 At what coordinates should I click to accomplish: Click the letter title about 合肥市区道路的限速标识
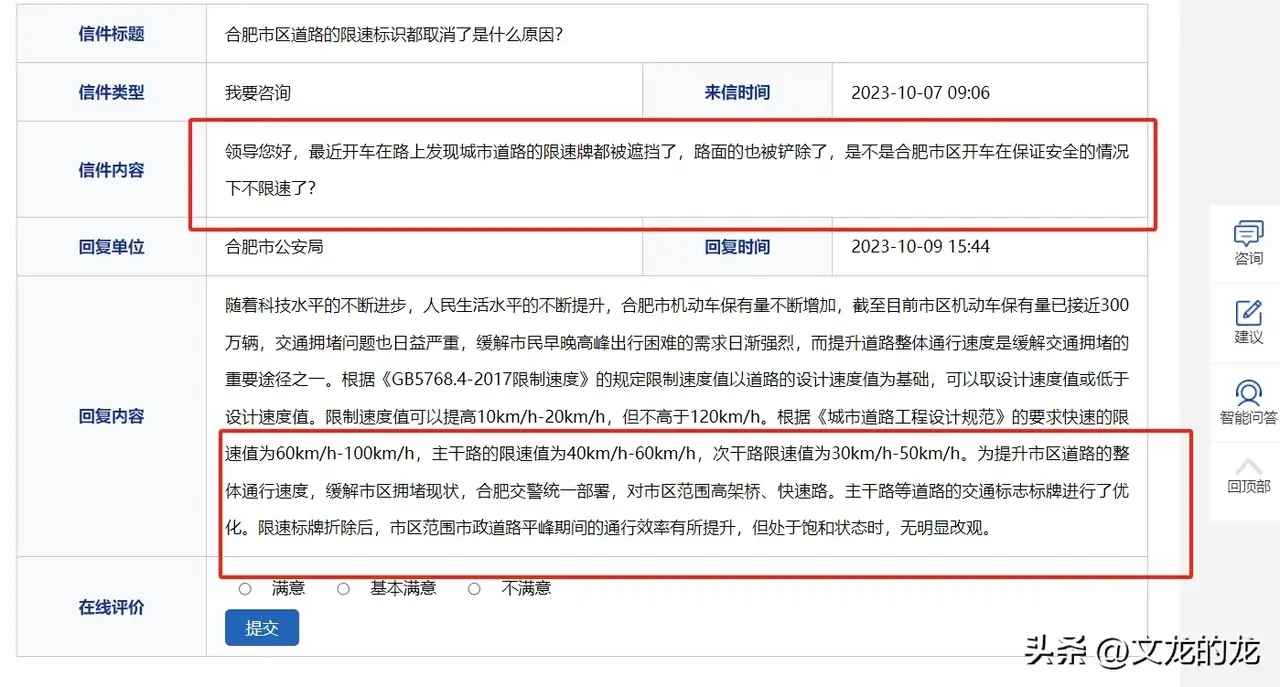click(x=394, y=35)
